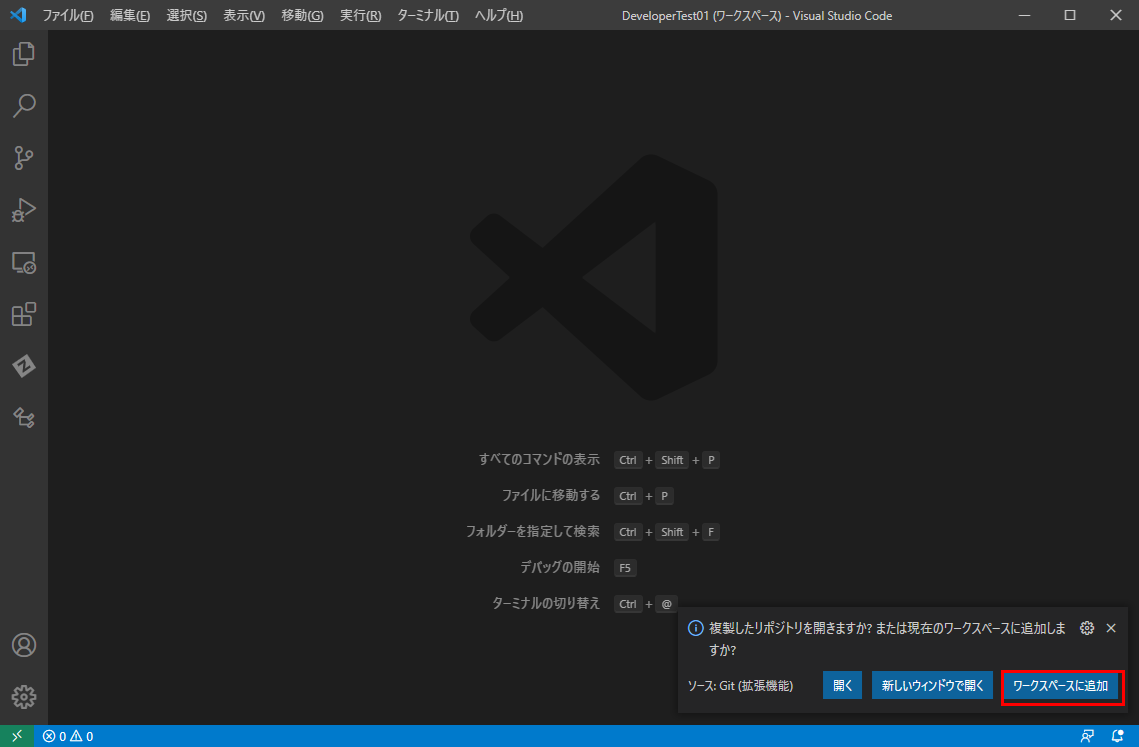Open the ヘルプ(H) menu
This screenshot has height=747, width=1139.
click(498, 15)
